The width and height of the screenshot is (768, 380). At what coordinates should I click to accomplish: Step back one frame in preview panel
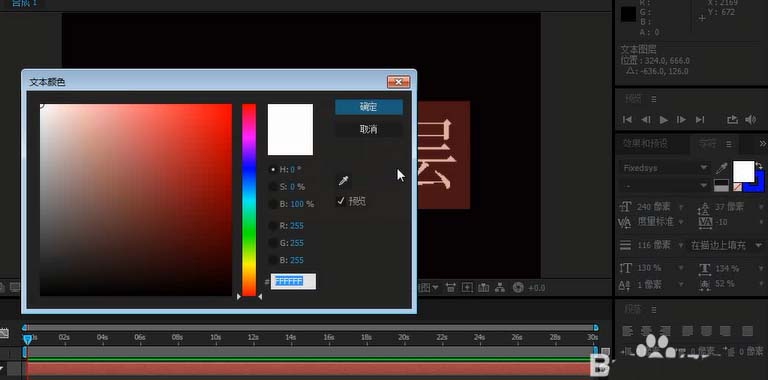[x=646, y=119]
